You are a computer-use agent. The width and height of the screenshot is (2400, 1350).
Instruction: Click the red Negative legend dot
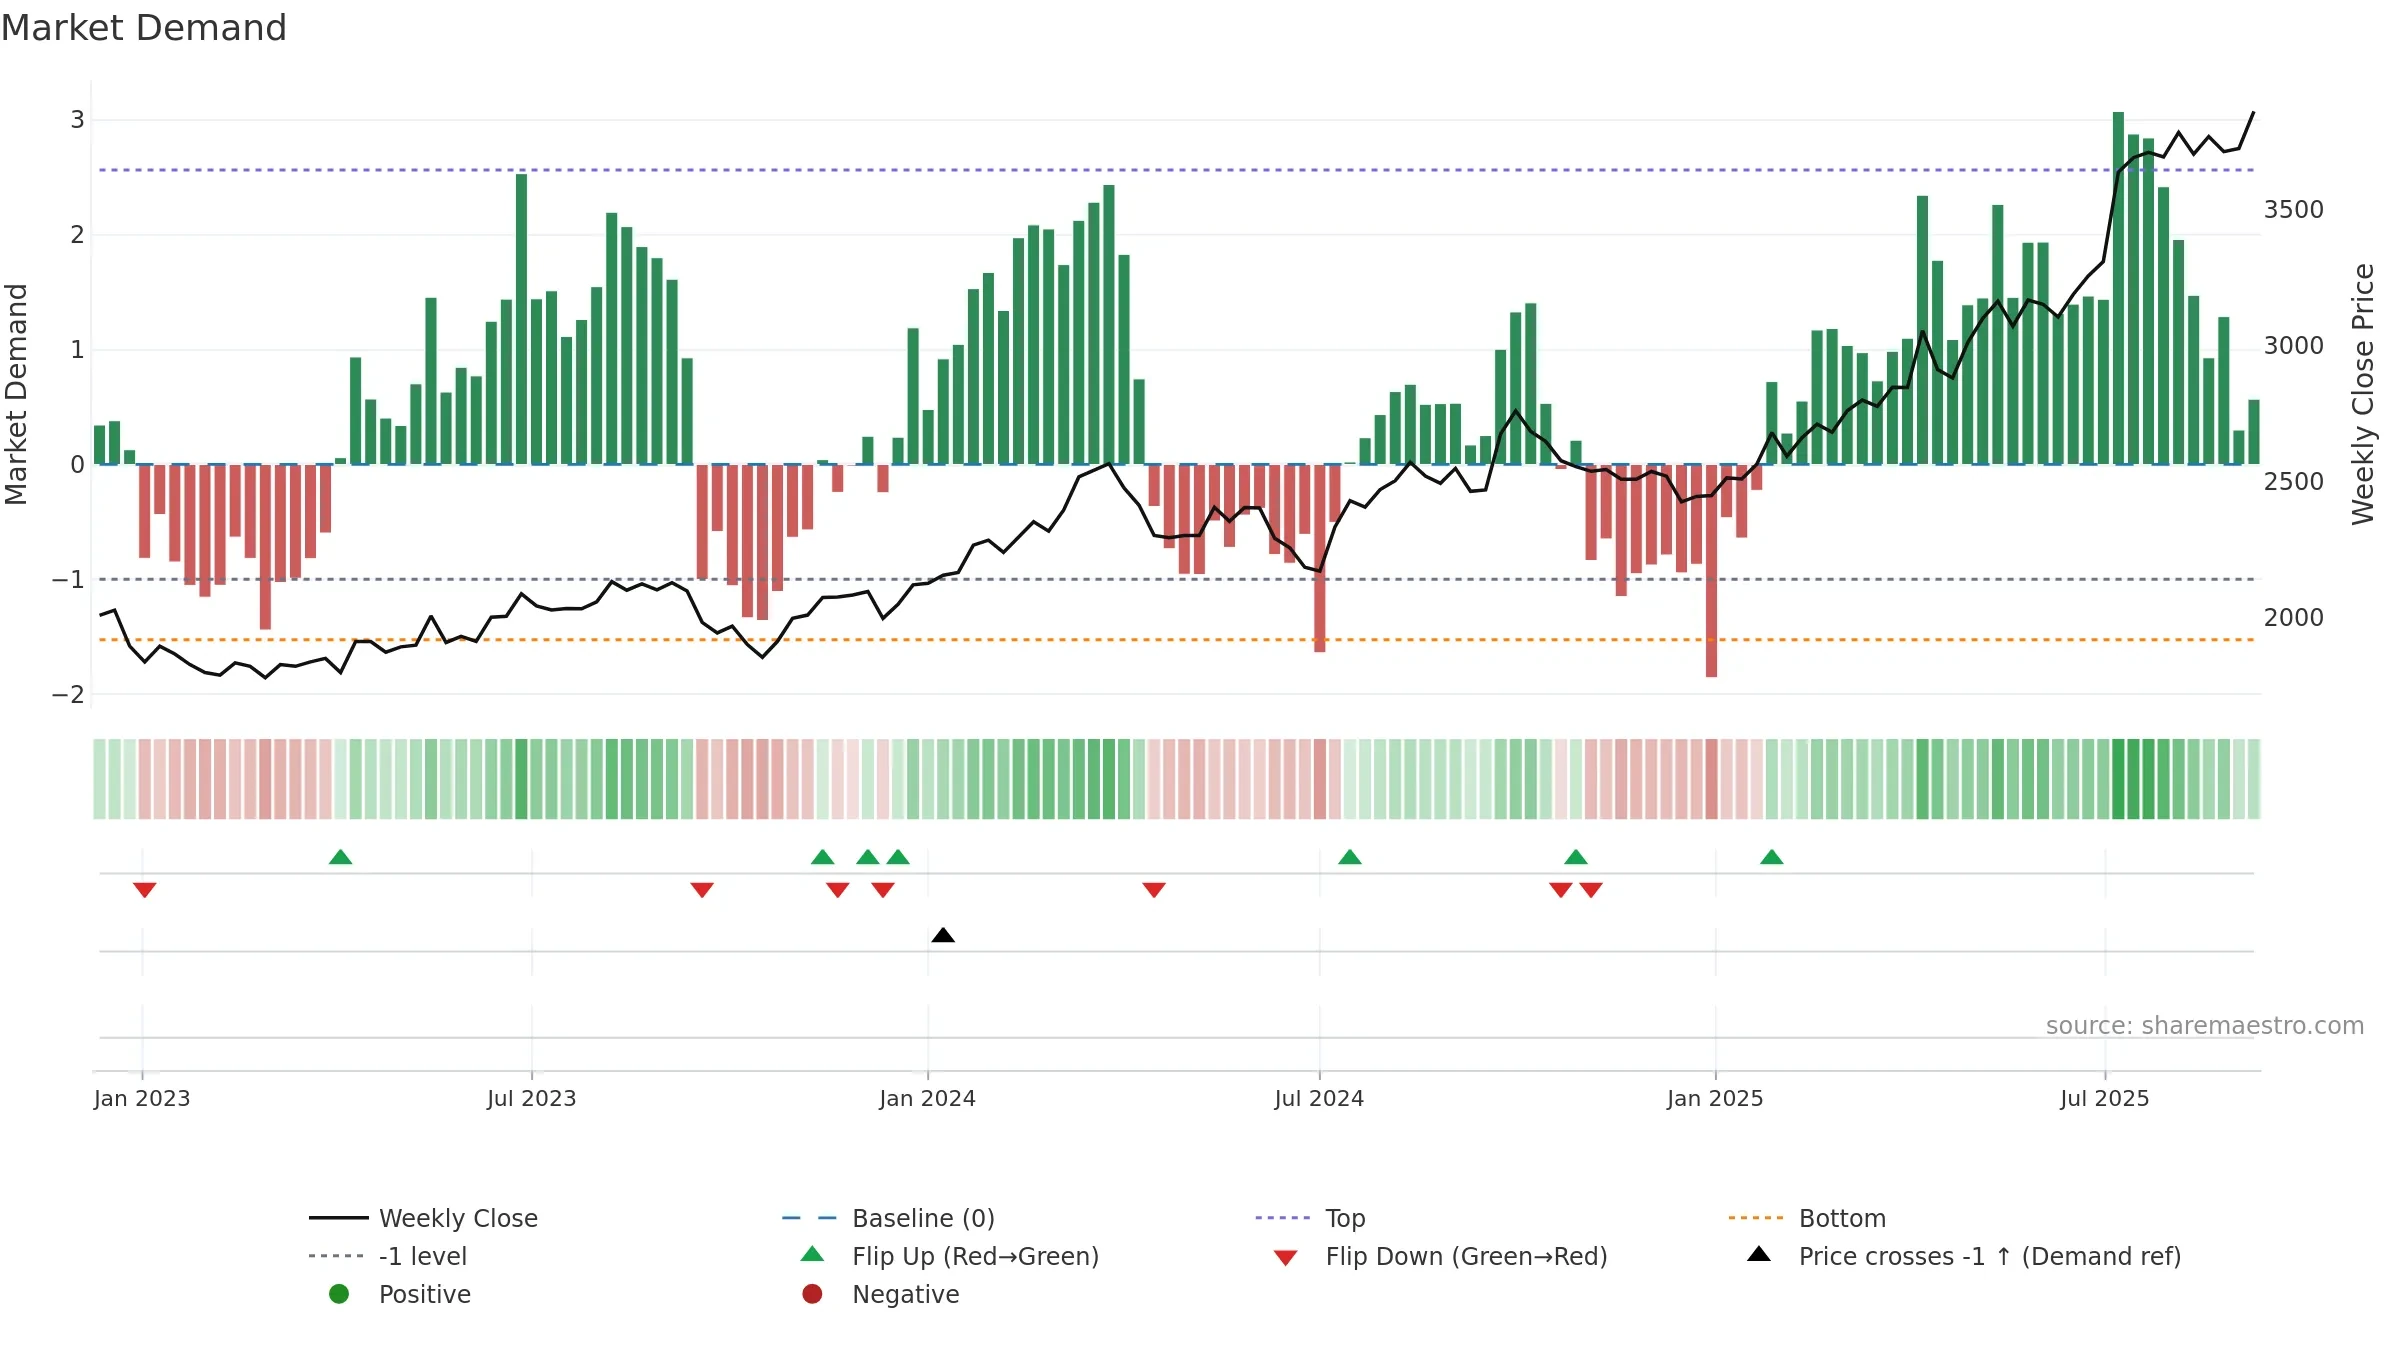coord(812,1294)
